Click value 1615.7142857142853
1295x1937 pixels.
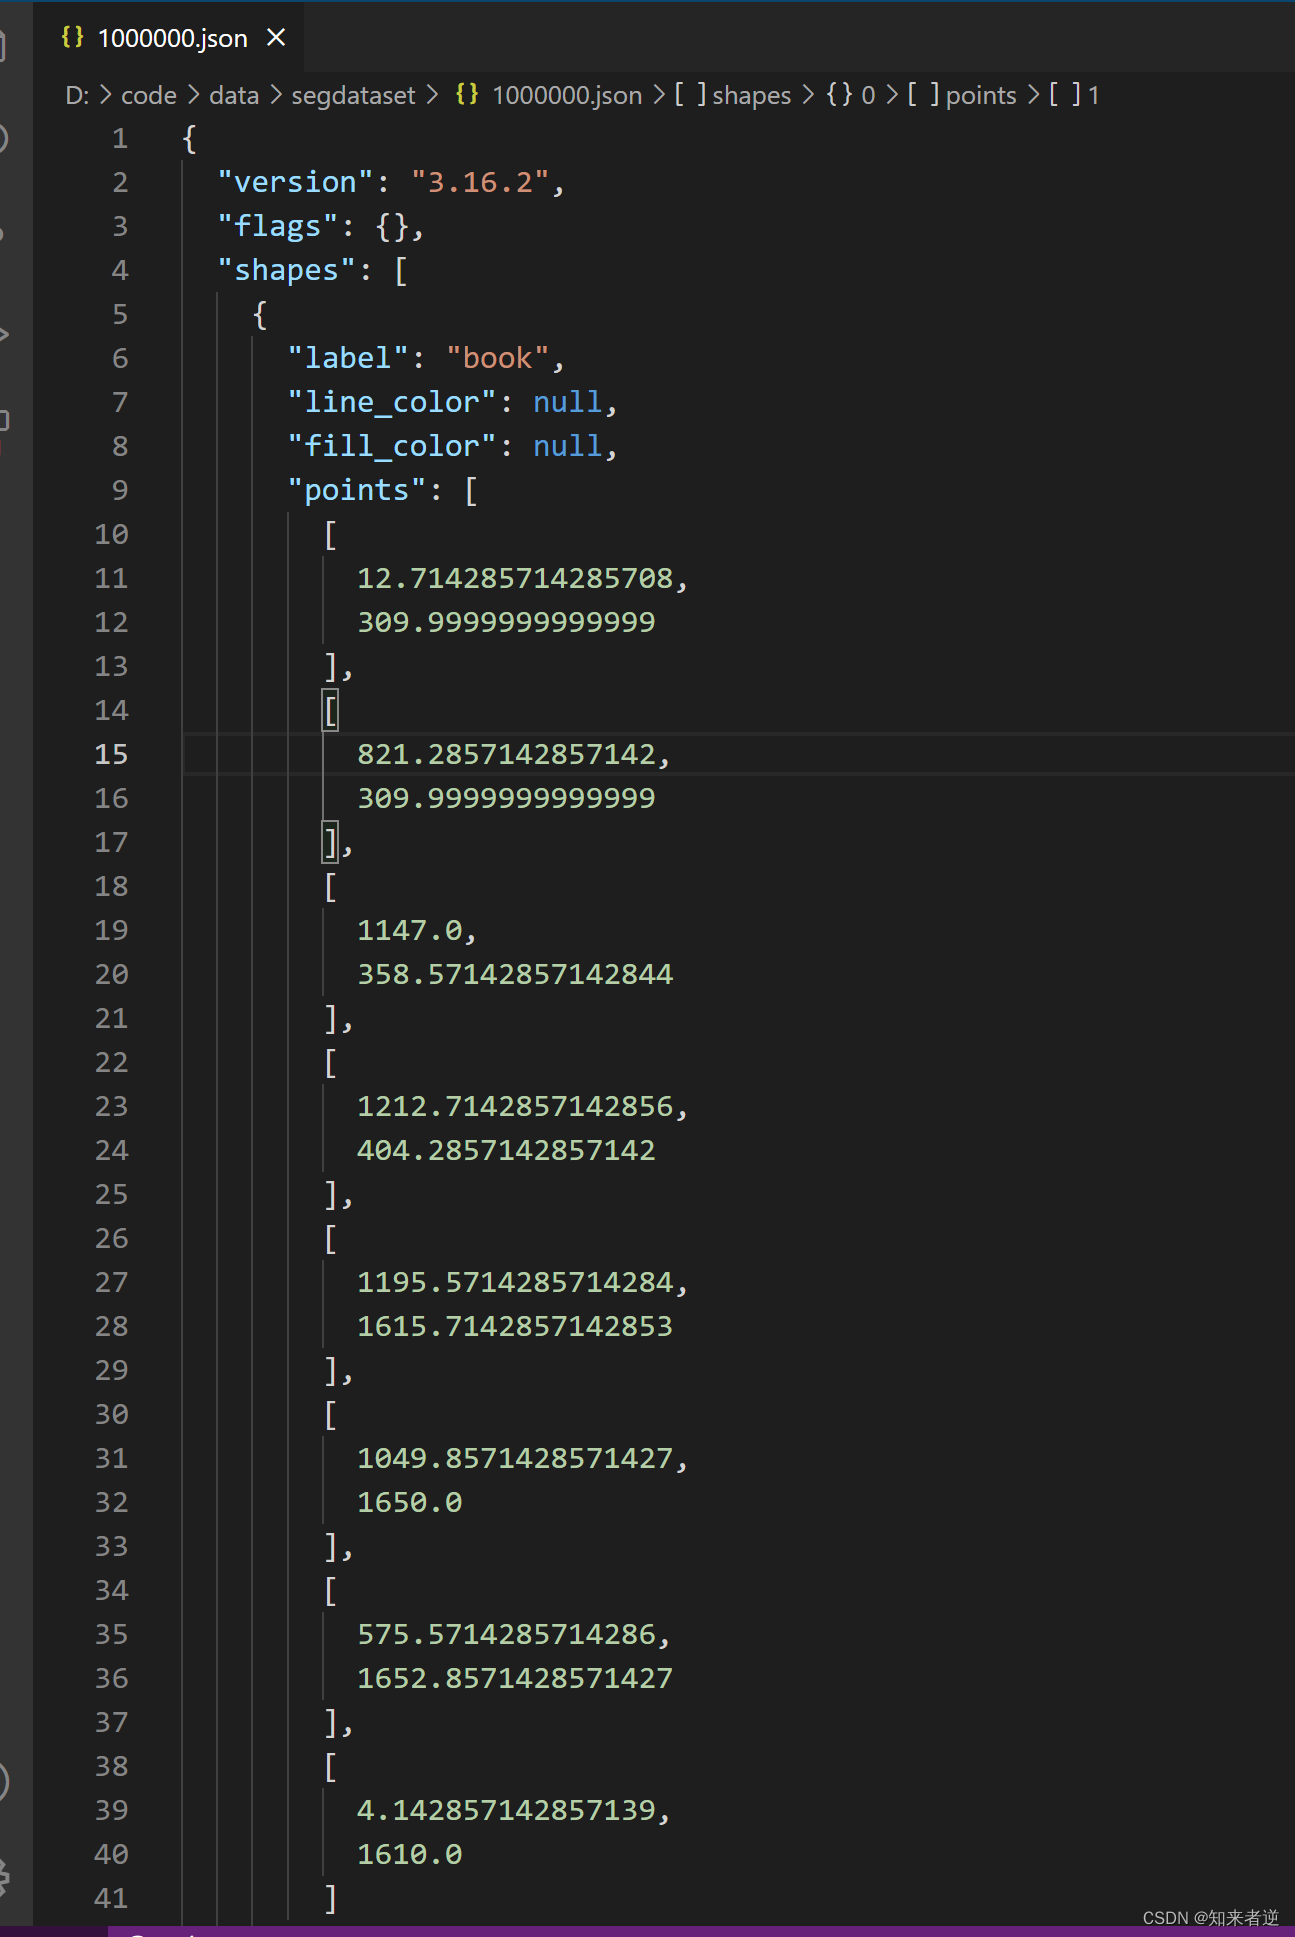pyautogui.click(x=515, y=1326)
